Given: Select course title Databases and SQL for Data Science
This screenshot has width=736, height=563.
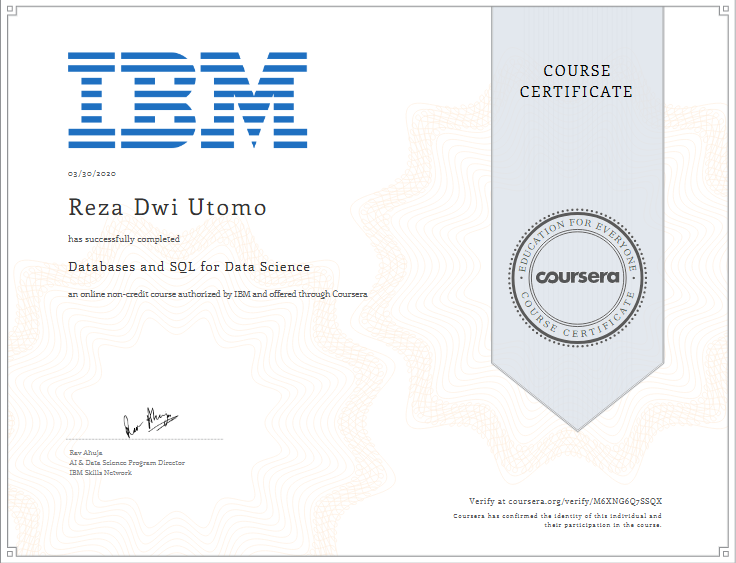Looking at the screenshot, I should click(x=189, y=267).
